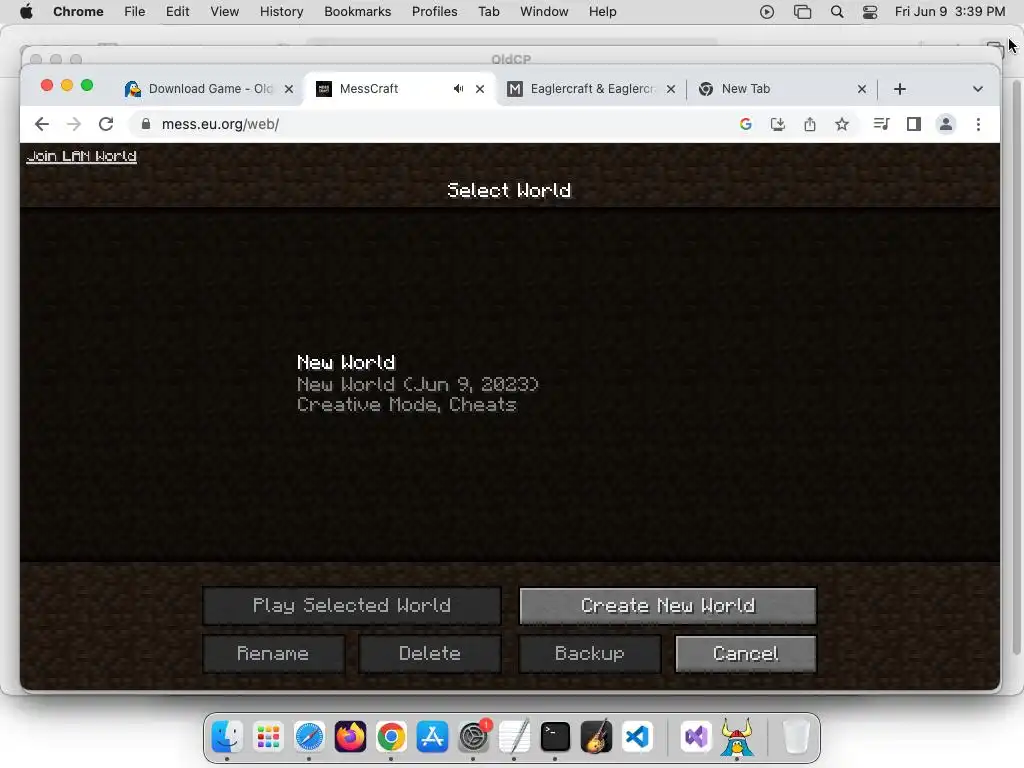Click the Delete world button
The image size is (1024, 768).
tap(430, 654)
